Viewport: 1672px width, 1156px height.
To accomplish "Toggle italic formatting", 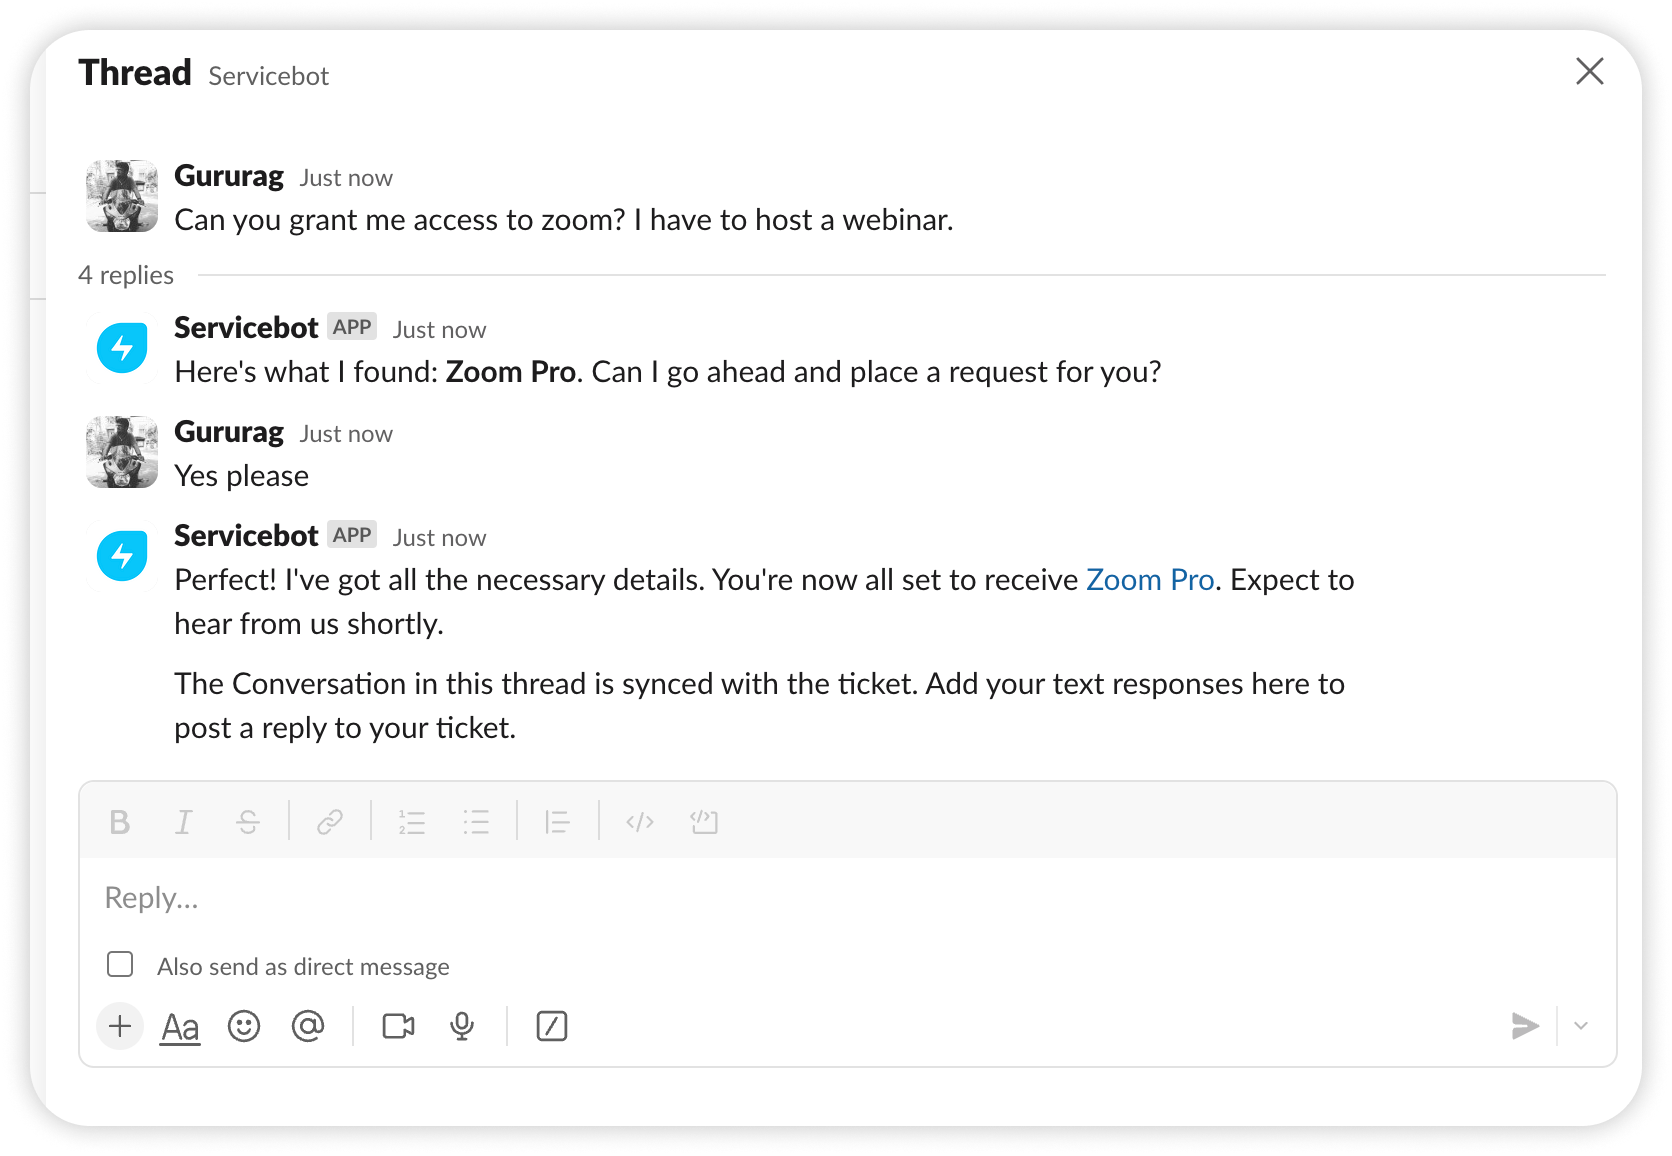I will click(x=184, y=822).
